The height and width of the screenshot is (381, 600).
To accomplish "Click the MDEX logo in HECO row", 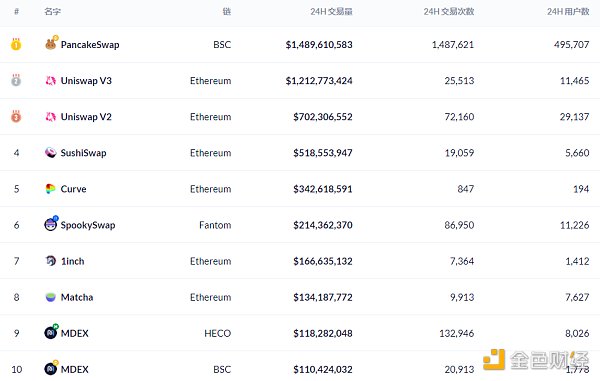I will (x=51, y=332).
